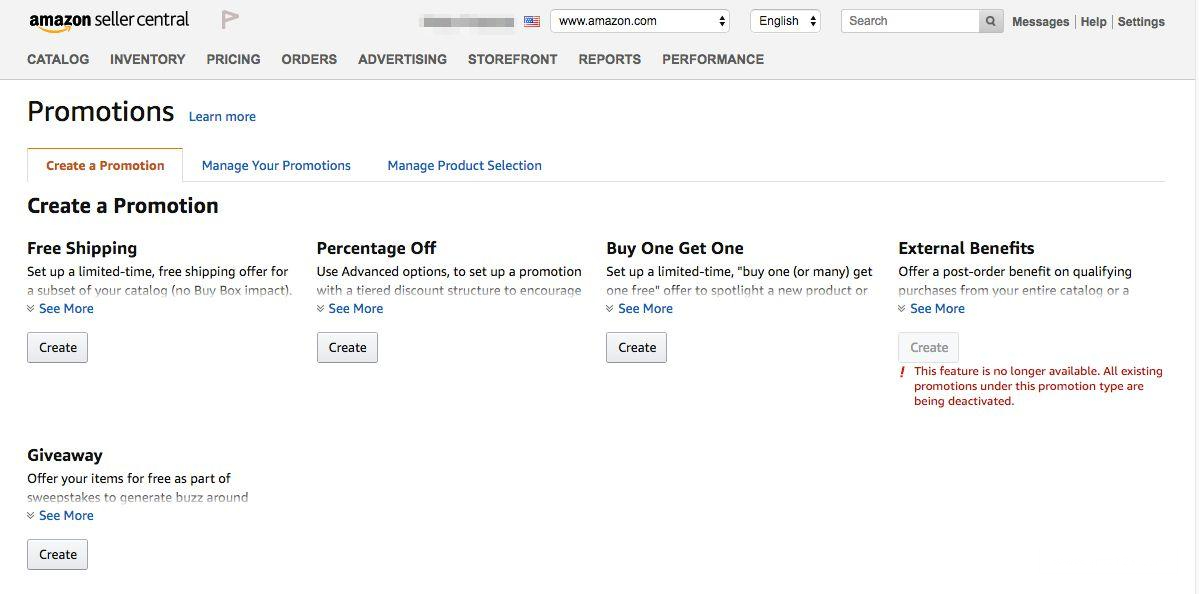Image resolution: width=1199 pixels, height=594 pixels.
Task: Click the search magnifier button
Action: 990,21
